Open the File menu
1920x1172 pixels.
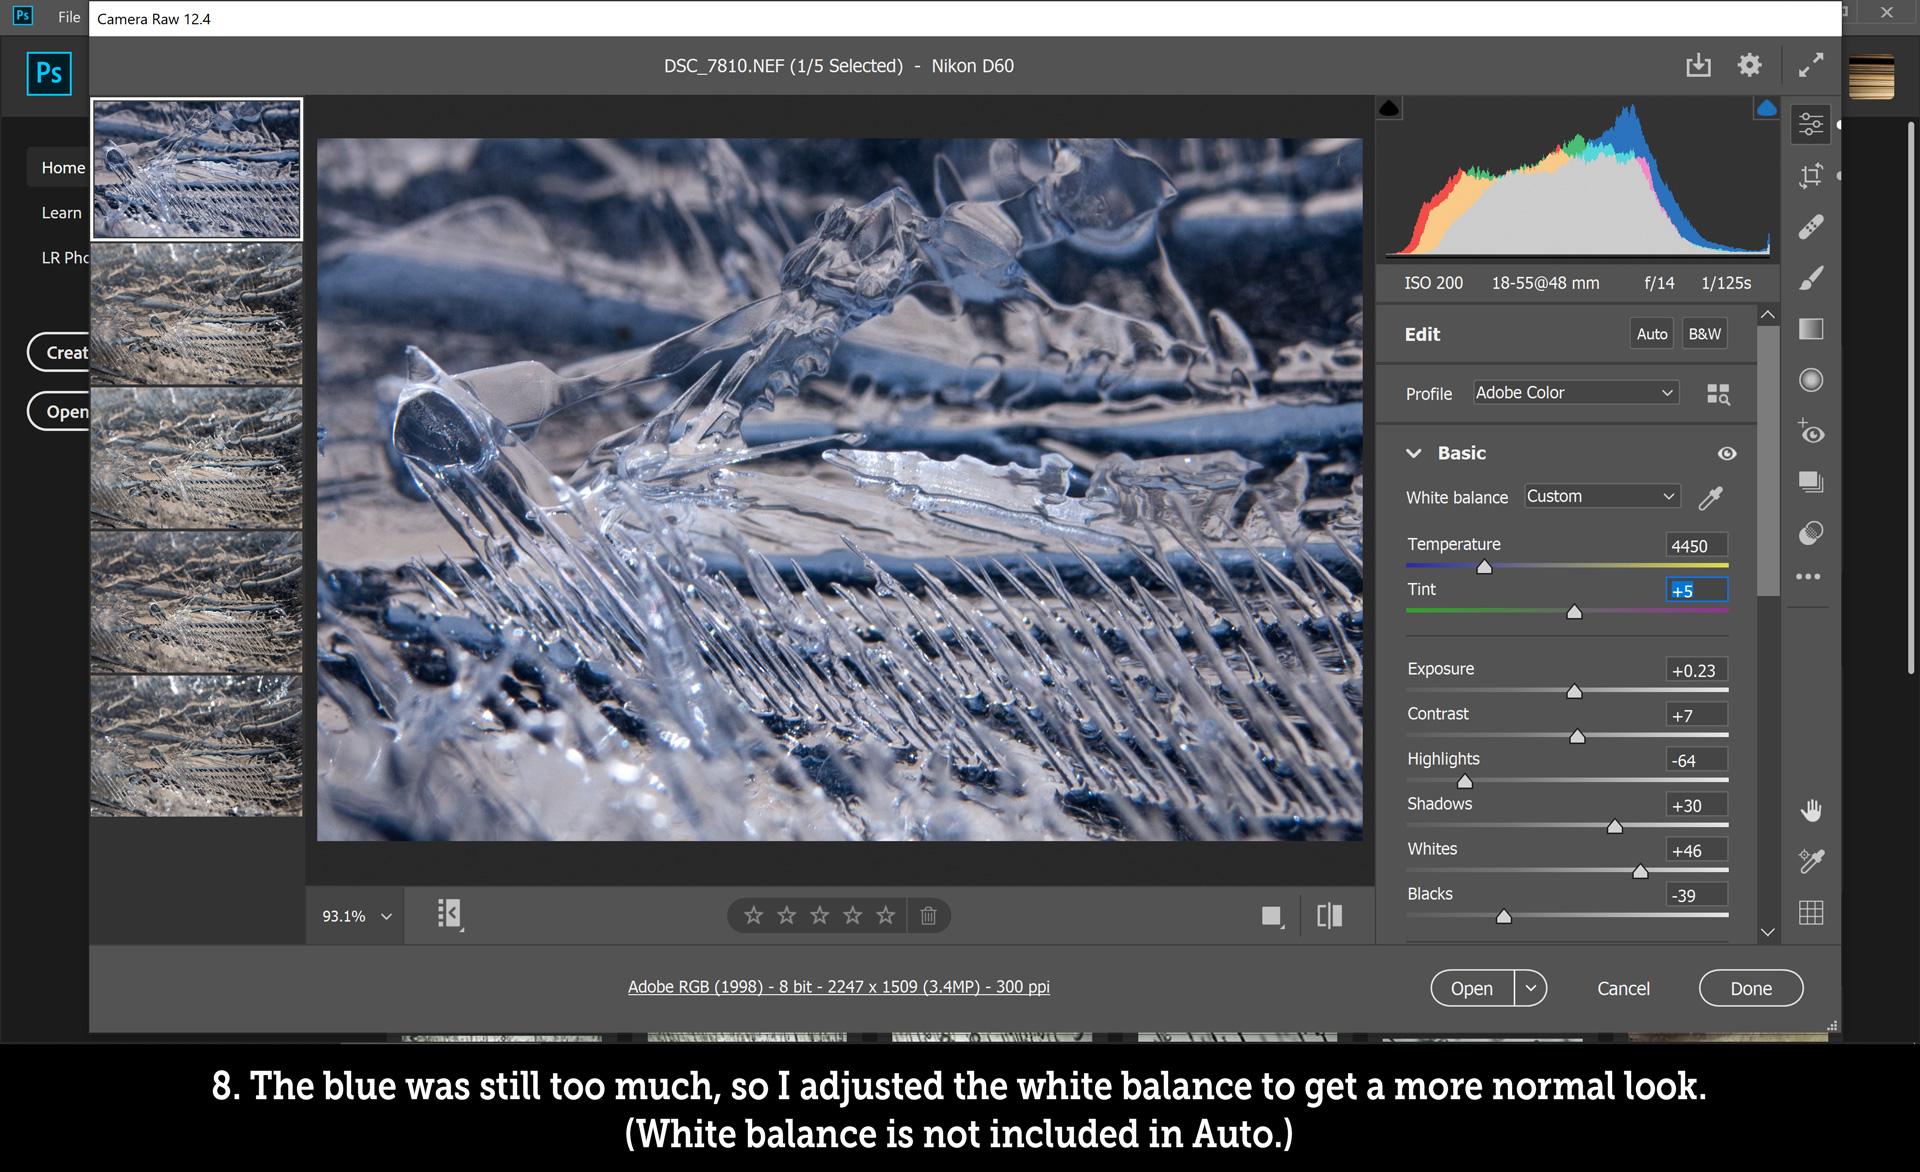(68, 16)
